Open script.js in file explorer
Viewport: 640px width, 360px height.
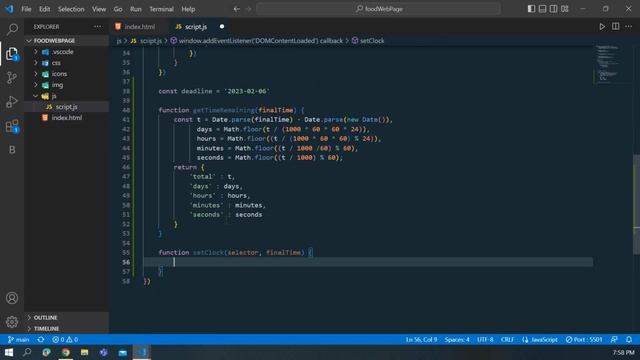(66, 107)
